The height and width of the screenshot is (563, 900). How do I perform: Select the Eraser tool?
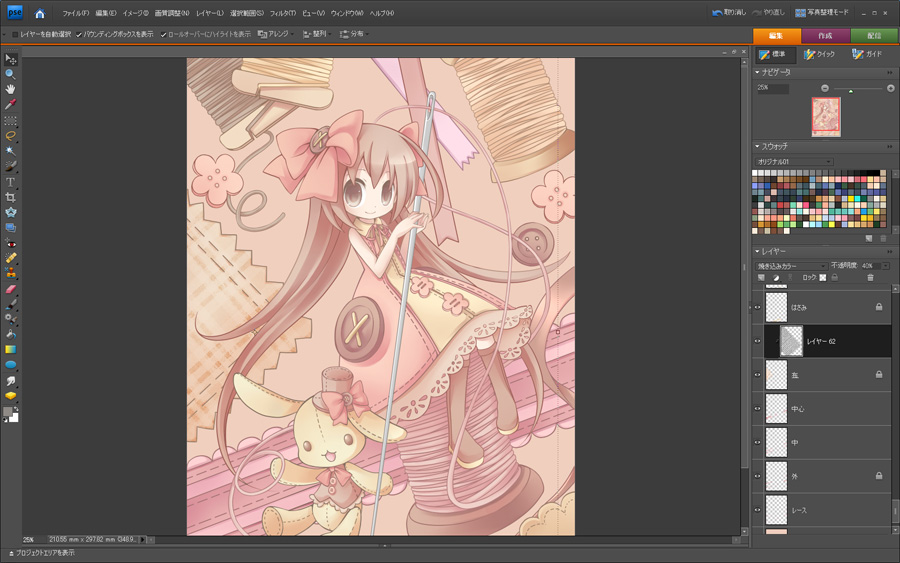10,289
